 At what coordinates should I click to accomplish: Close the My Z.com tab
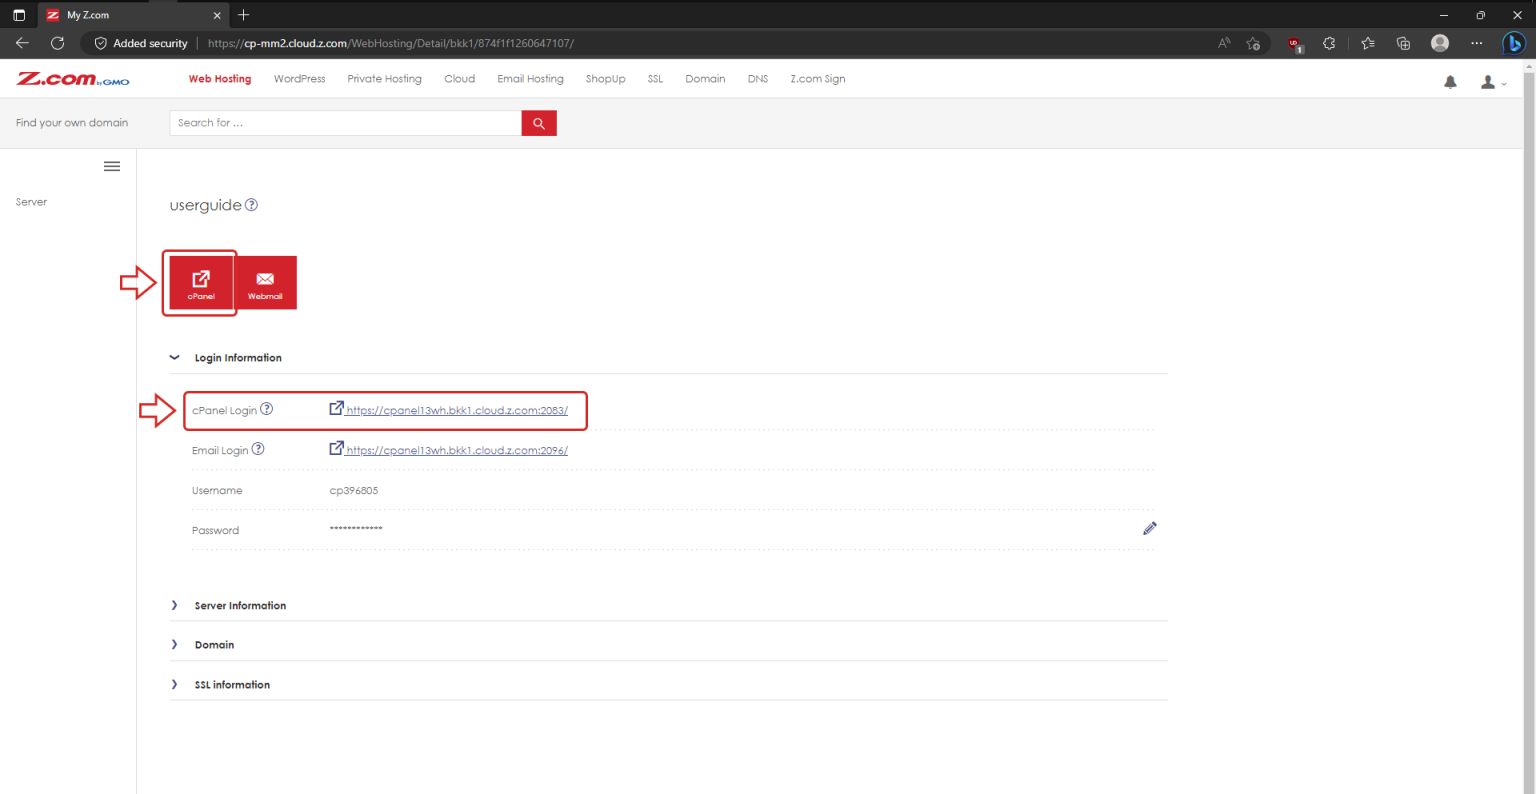tap(218, 15)
